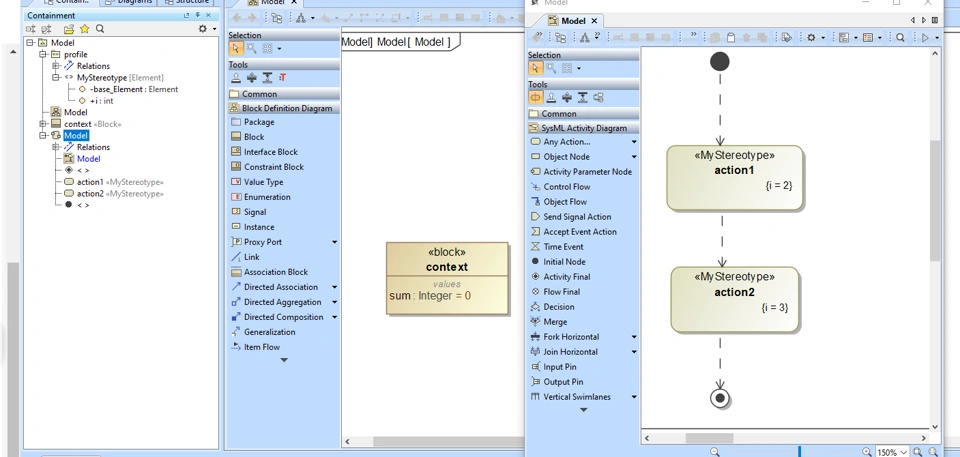Open the Containment panel settings gear
The image size is (960, 457).
point(203,29)
